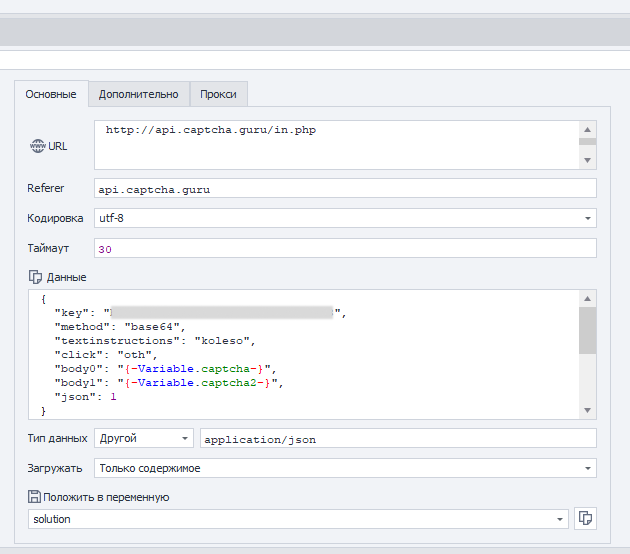
Task: Click the save icon beside Положить в переменную
Action: [36, 497]
